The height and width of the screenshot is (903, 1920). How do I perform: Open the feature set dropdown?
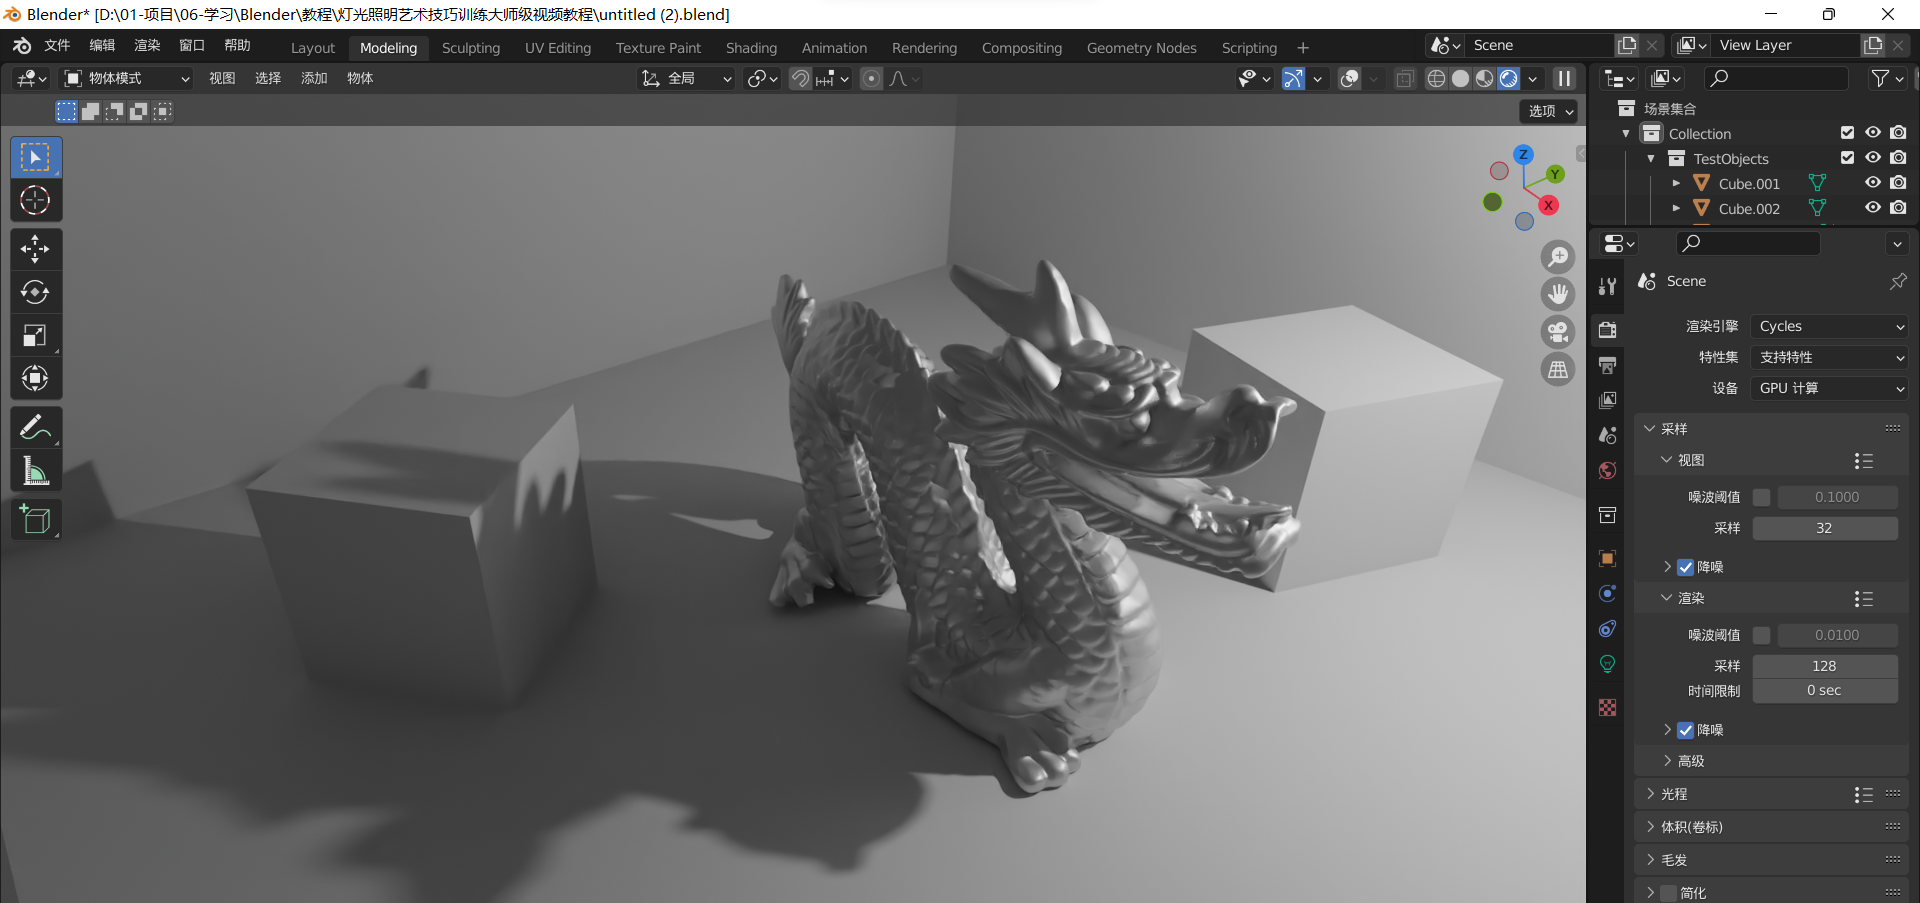point(1829,358)
